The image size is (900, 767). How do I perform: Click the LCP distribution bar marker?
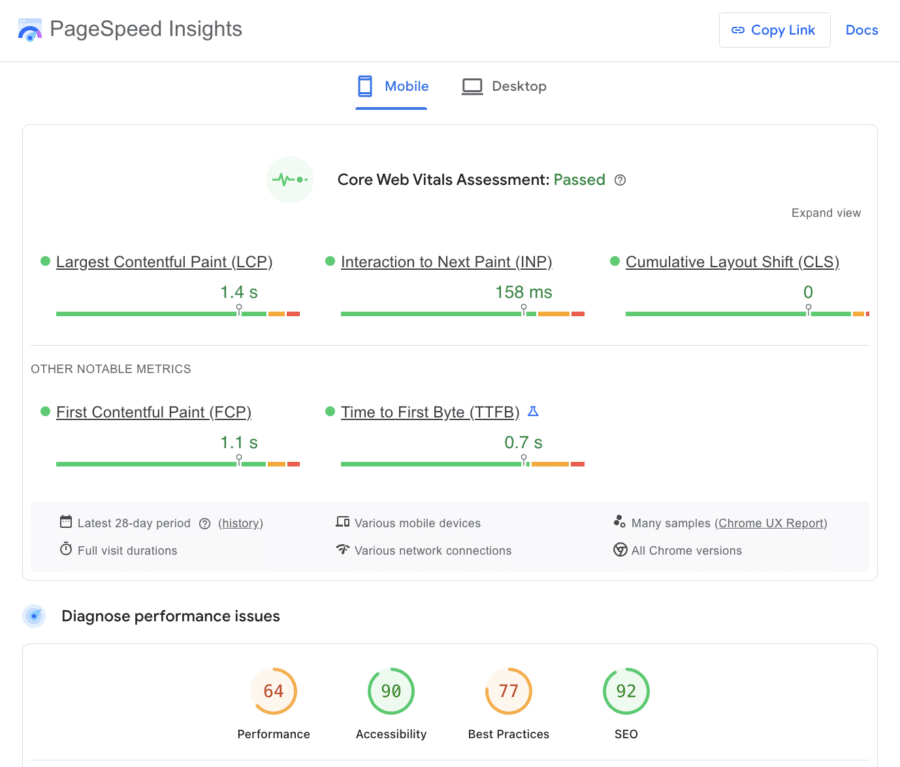(239, 310)
